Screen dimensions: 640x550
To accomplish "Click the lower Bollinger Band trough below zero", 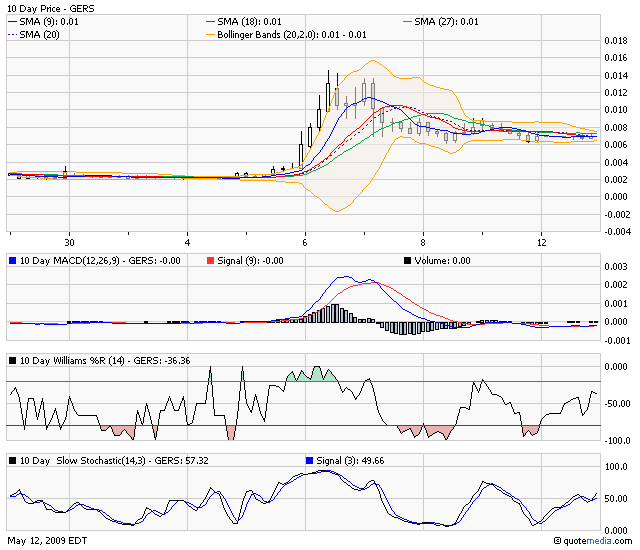I will click(x=337, y=211).
